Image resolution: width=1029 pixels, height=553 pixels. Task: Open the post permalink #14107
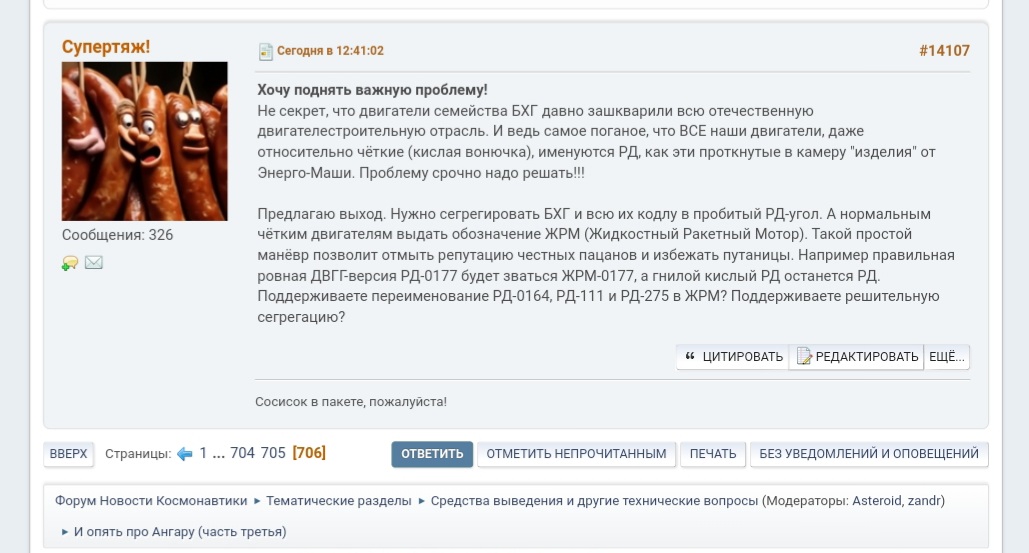click(944, 51)
